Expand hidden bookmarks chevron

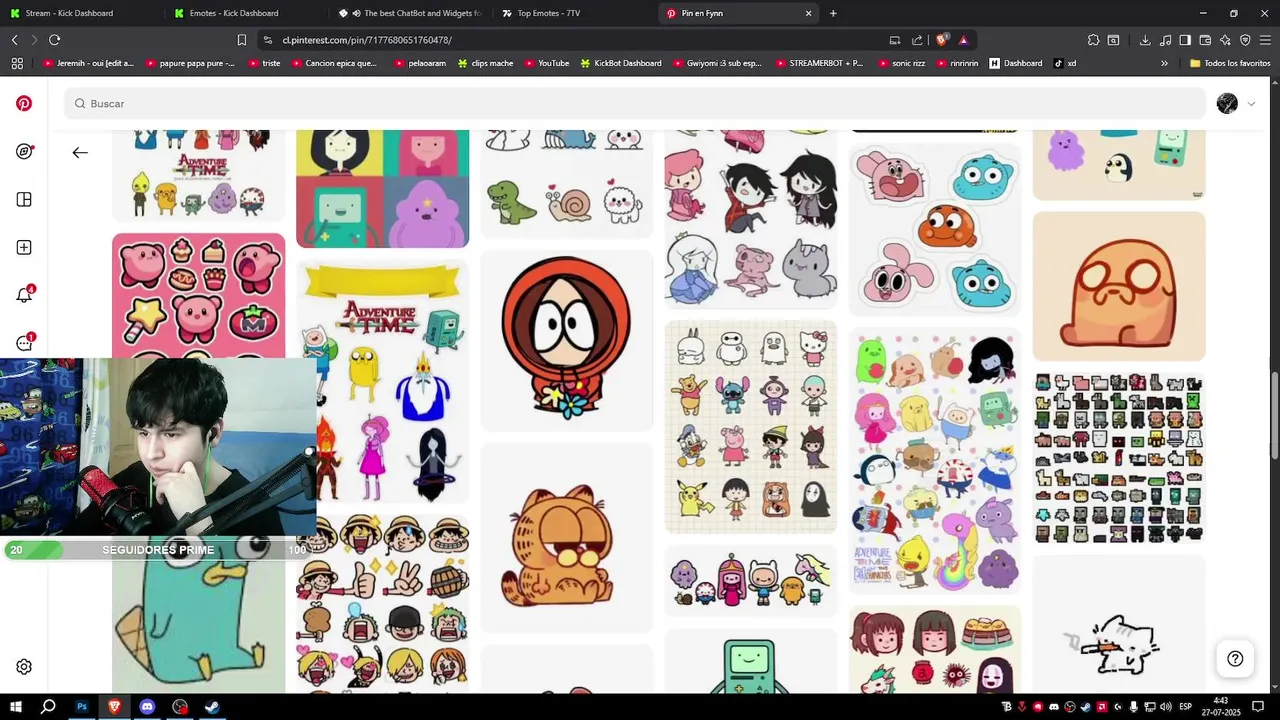[1164, 63]
